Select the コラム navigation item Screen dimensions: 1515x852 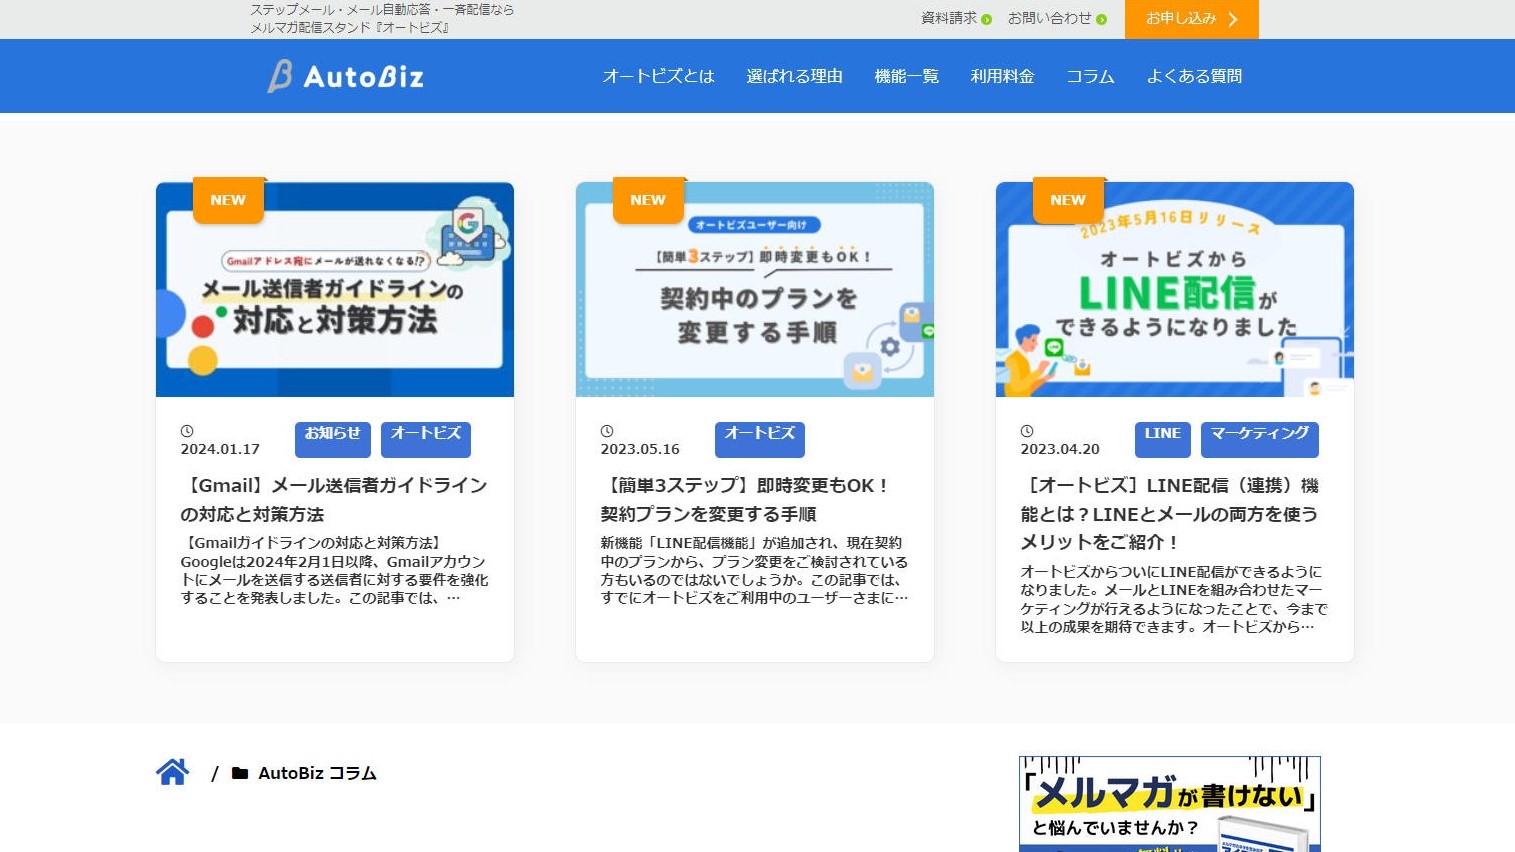pyautogui.click(x=1090, y=76)
